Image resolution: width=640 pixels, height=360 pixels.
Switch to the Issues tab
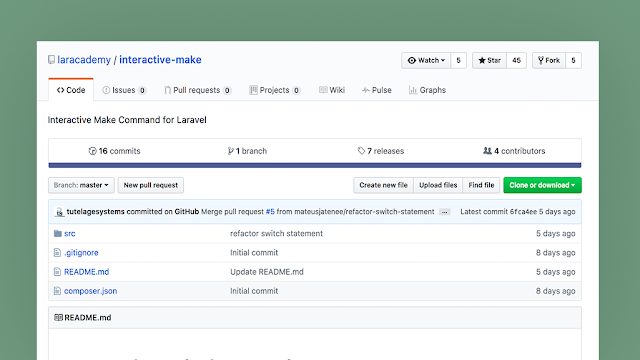pyautogui.click(x=124, y=90)
